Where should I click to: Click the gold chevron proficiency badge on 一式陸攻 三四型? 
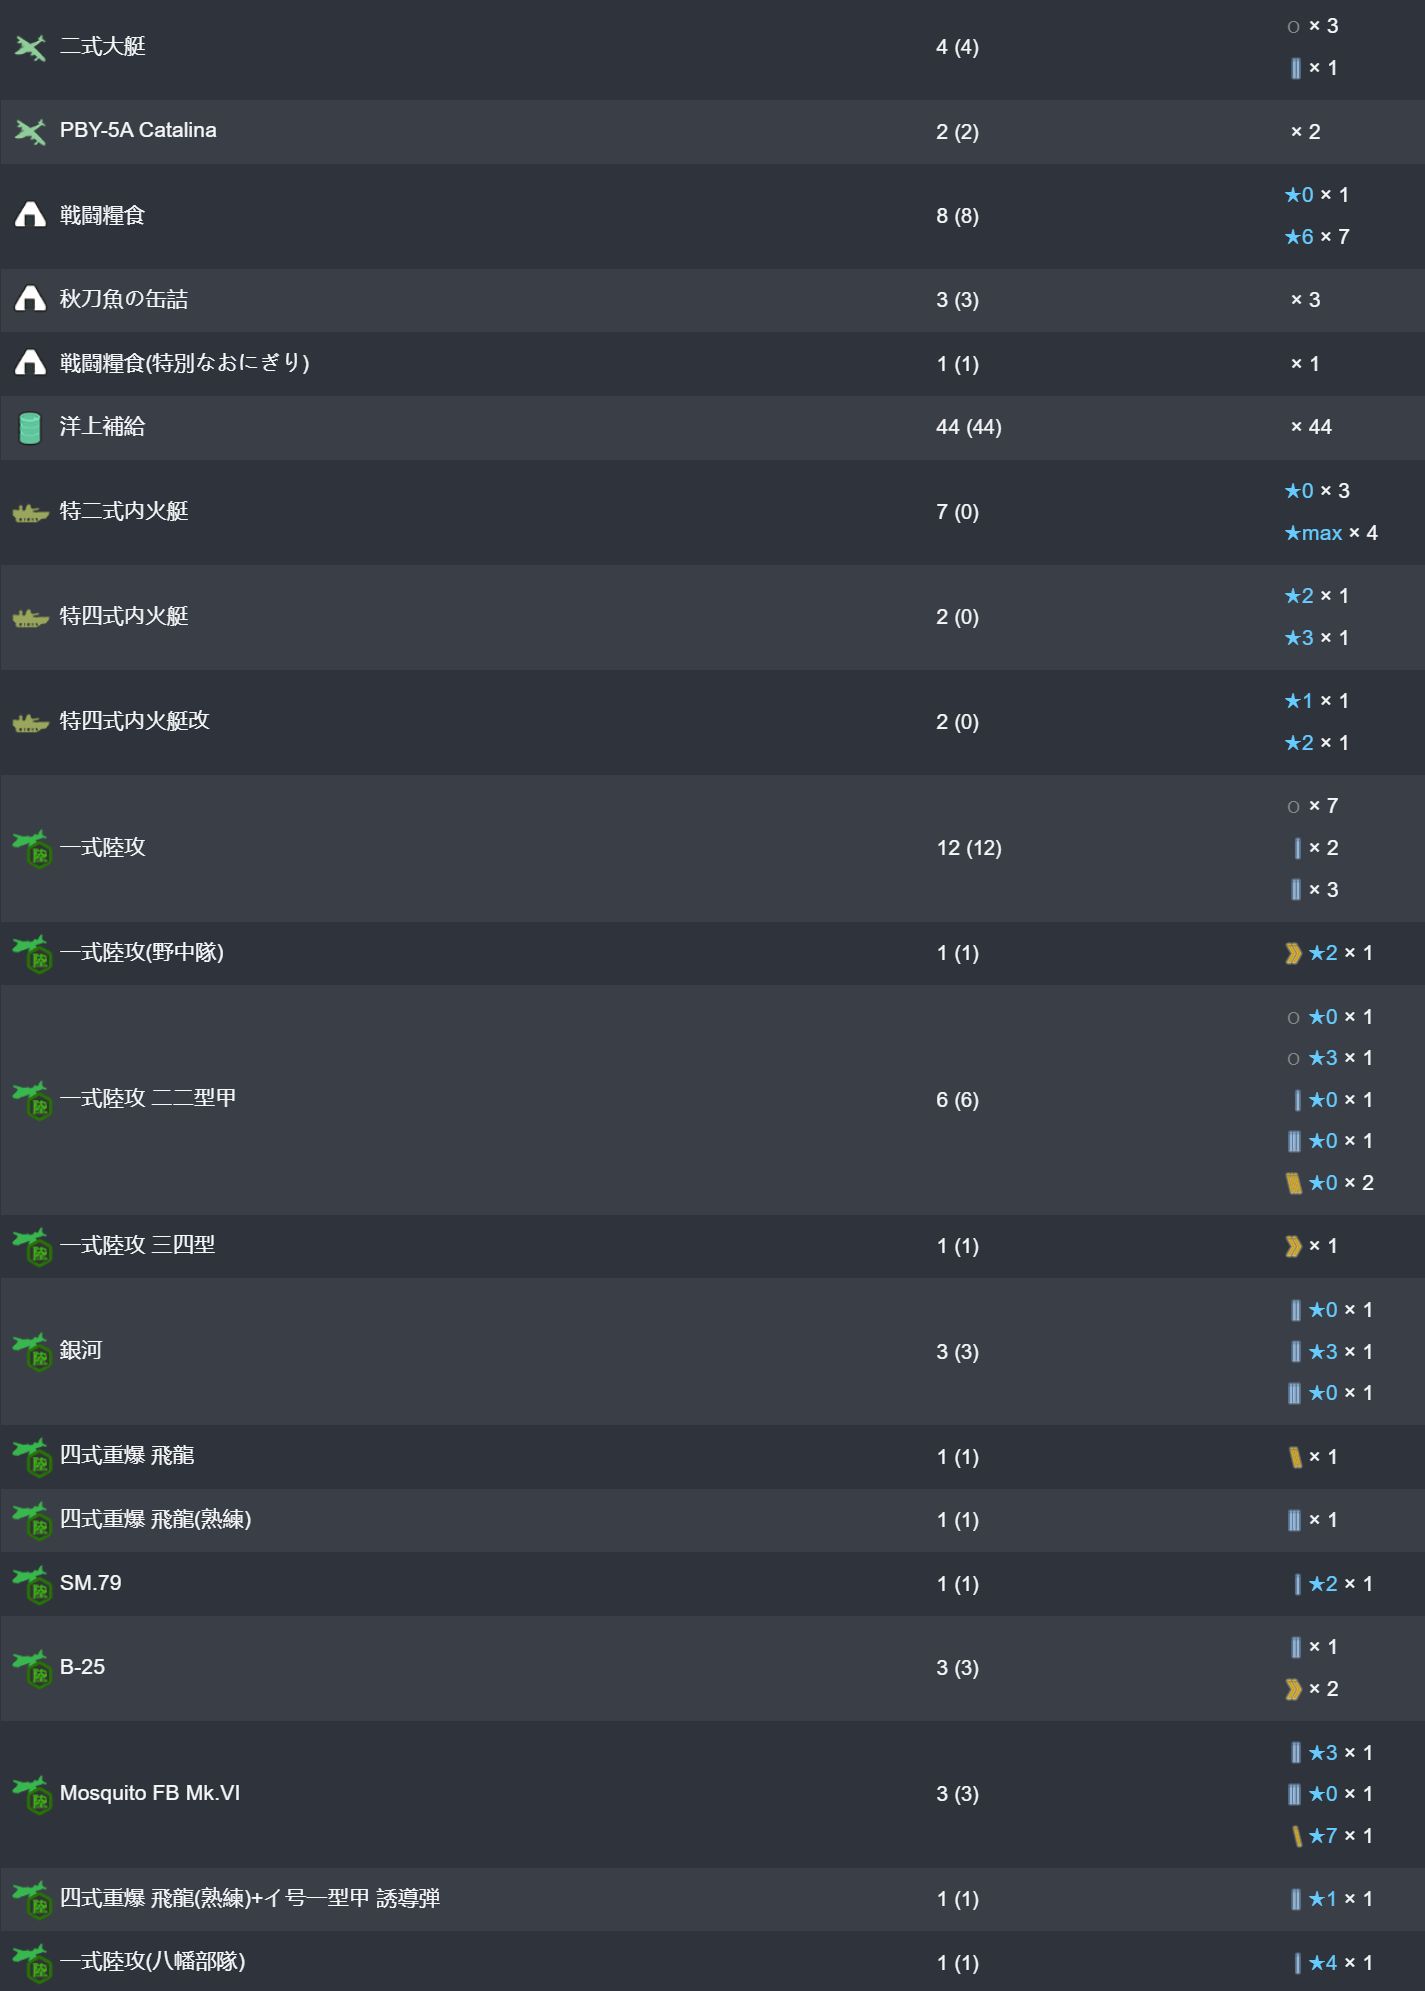[x=1294, y=1246]
